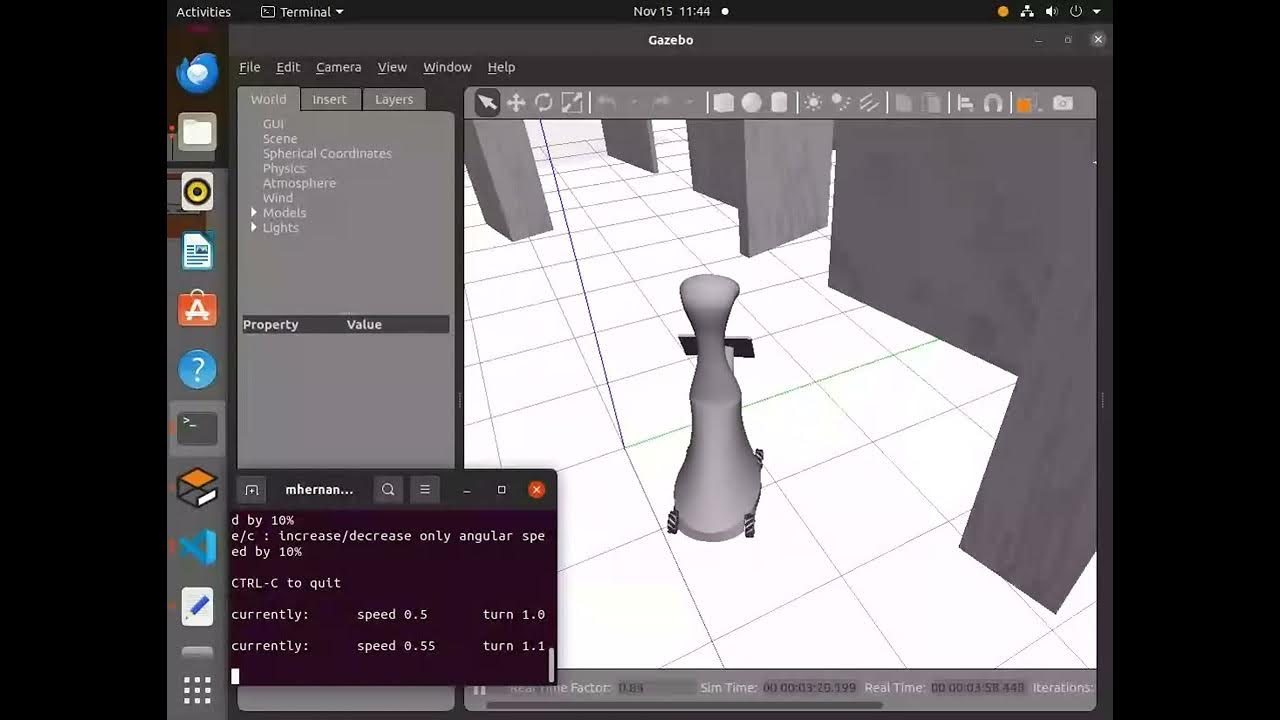Screen dimensions: 1280x720
Task: Select the translate mode tool
Action: pos(516,103)
